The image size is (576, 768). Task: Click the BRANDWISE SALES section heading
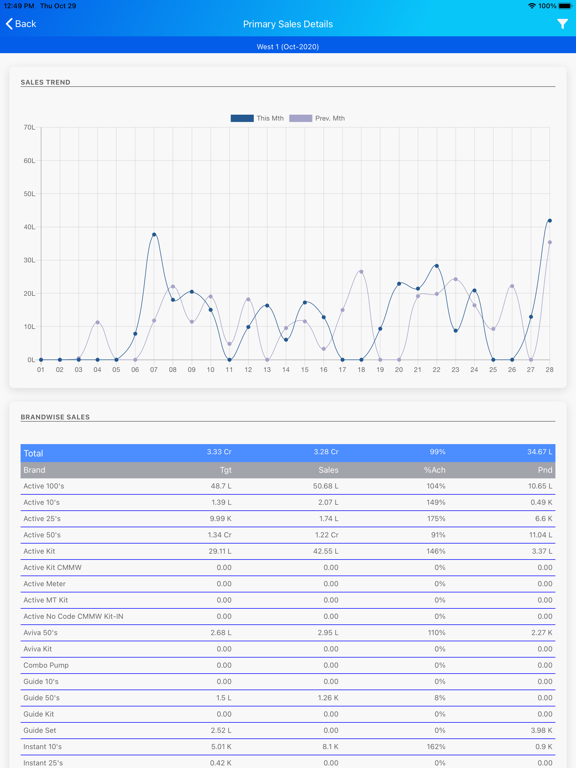(x=55, y=417)
